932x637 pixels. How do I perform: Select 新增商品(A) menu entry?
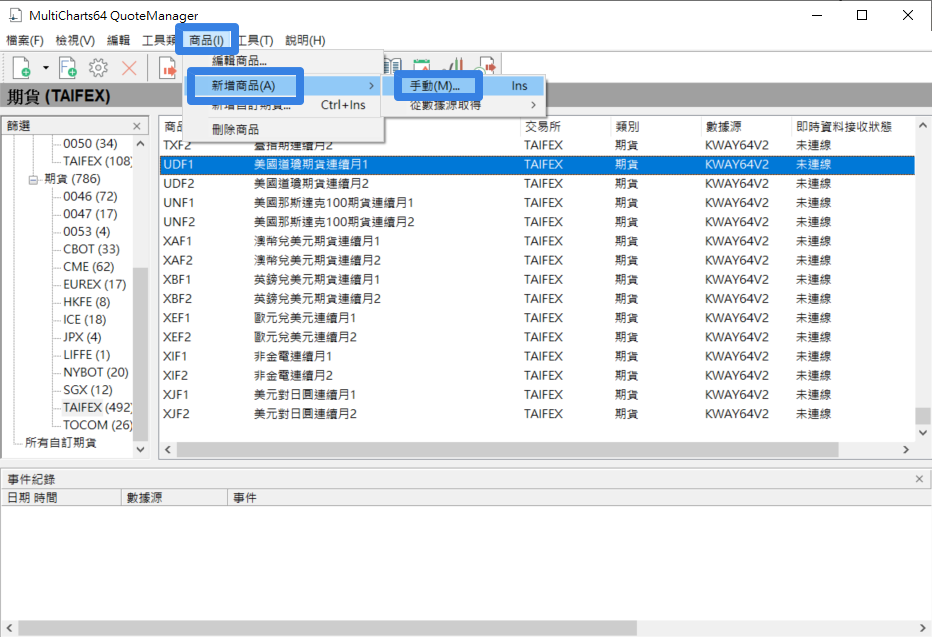tap(283, 86)
